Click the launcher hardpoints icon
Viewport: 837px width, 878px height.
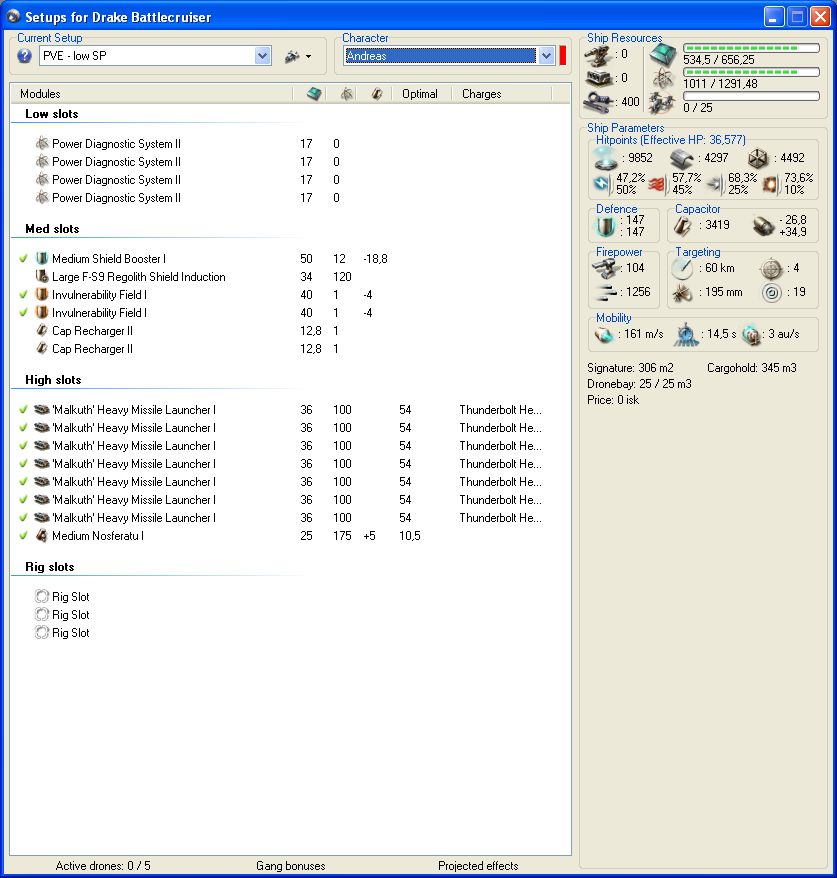[x=598, y=78]
